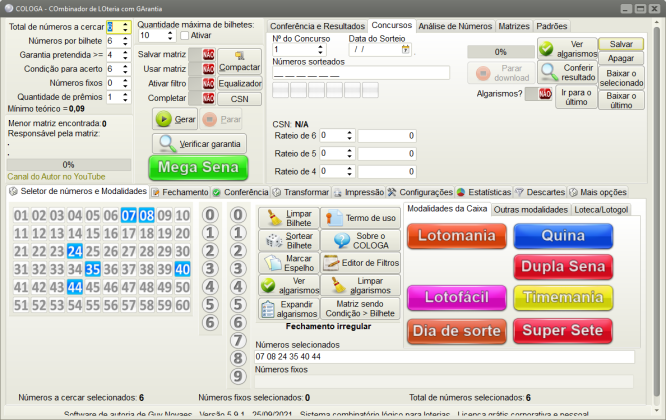Select the Quina modality
666x420 pixels.
point(563,236)
